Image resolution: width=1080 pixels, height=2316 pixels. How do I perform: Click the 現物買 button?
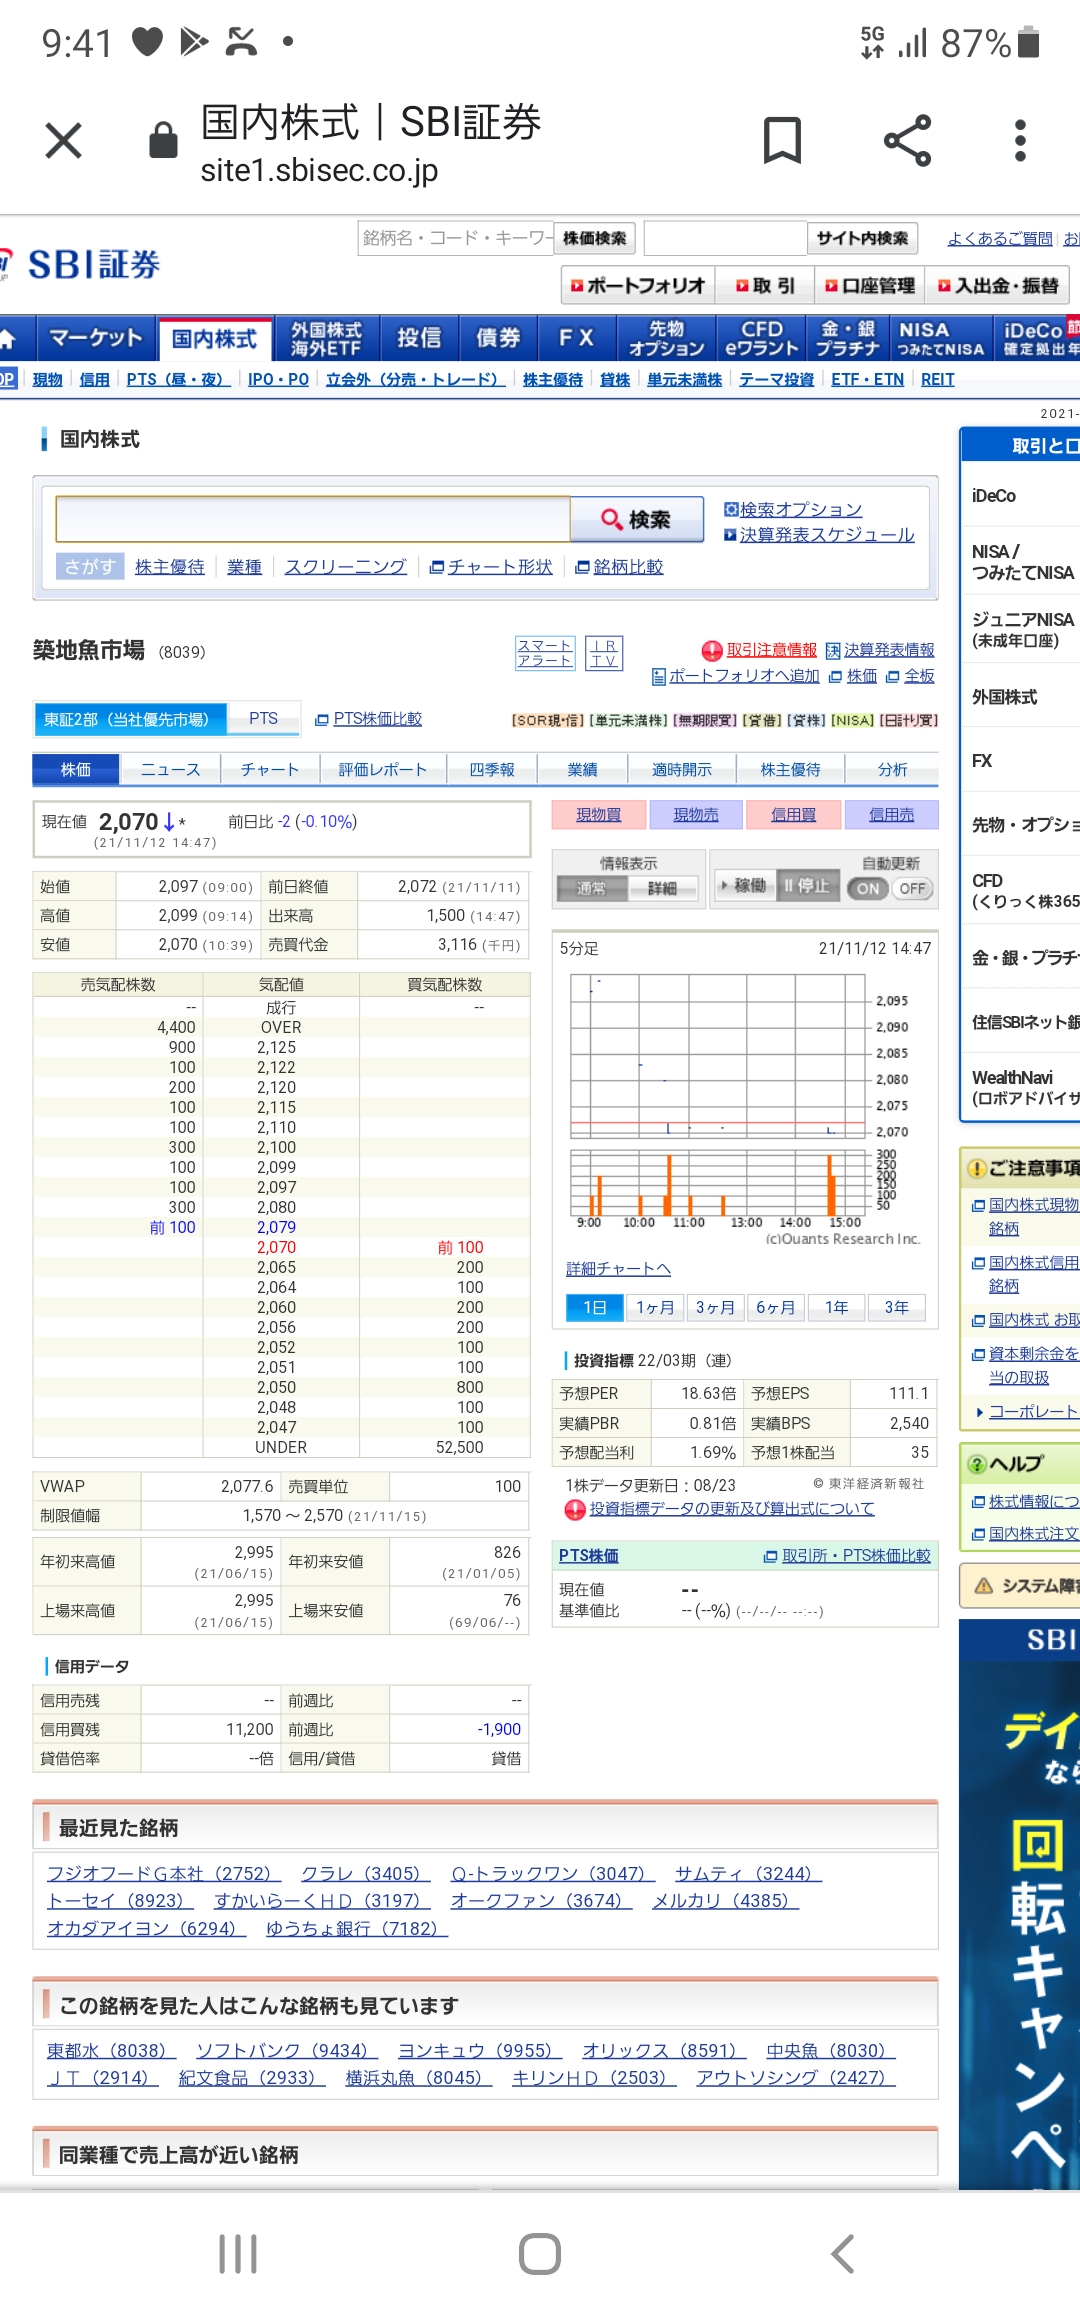598,815
